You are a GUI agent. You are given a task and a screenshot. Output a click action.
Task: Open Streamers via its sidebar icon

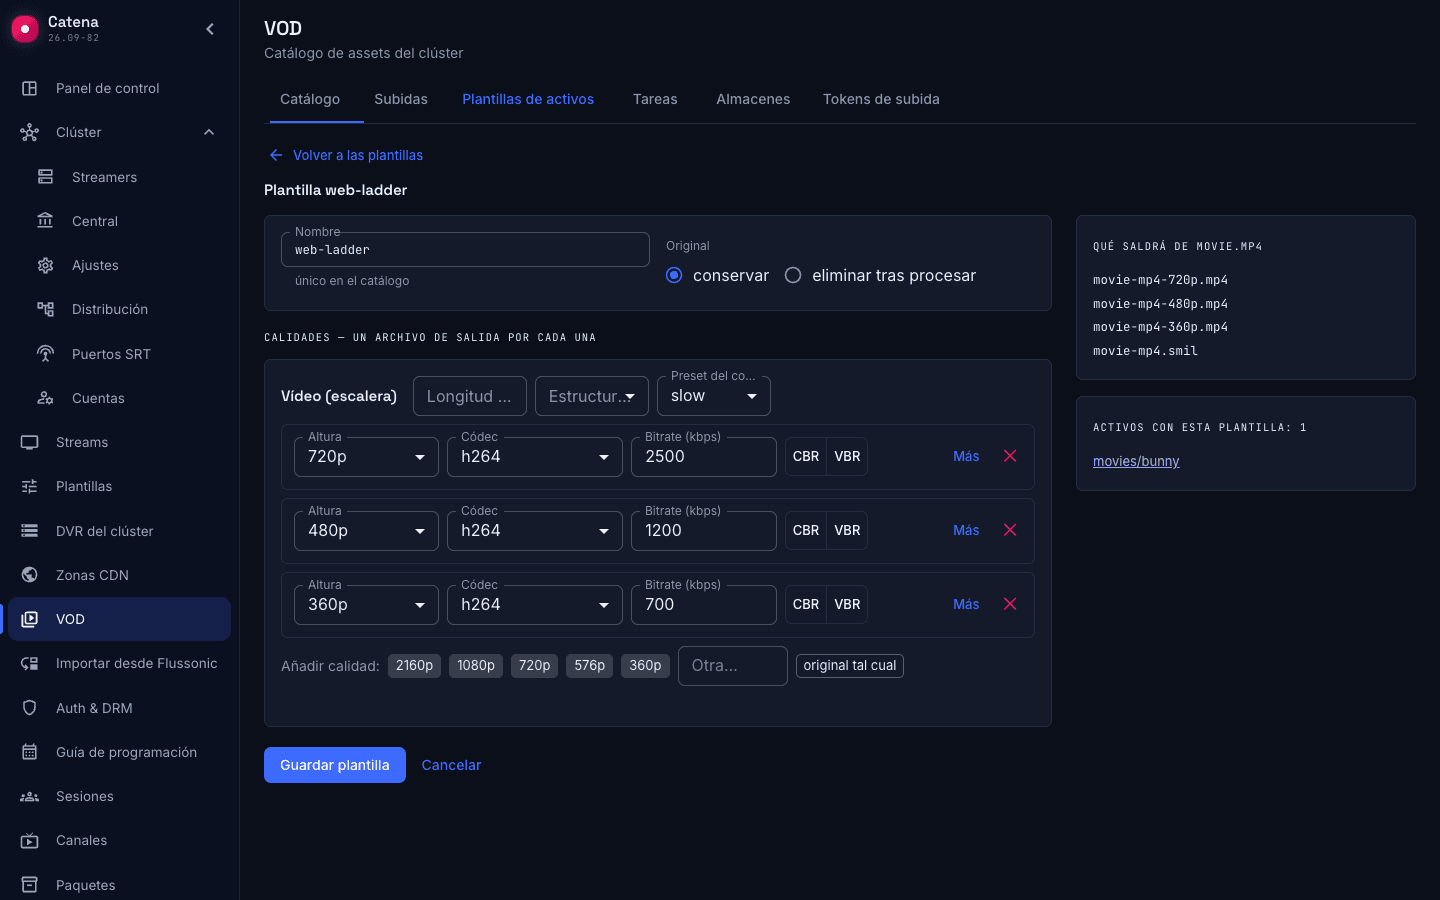tap(45, 177)
